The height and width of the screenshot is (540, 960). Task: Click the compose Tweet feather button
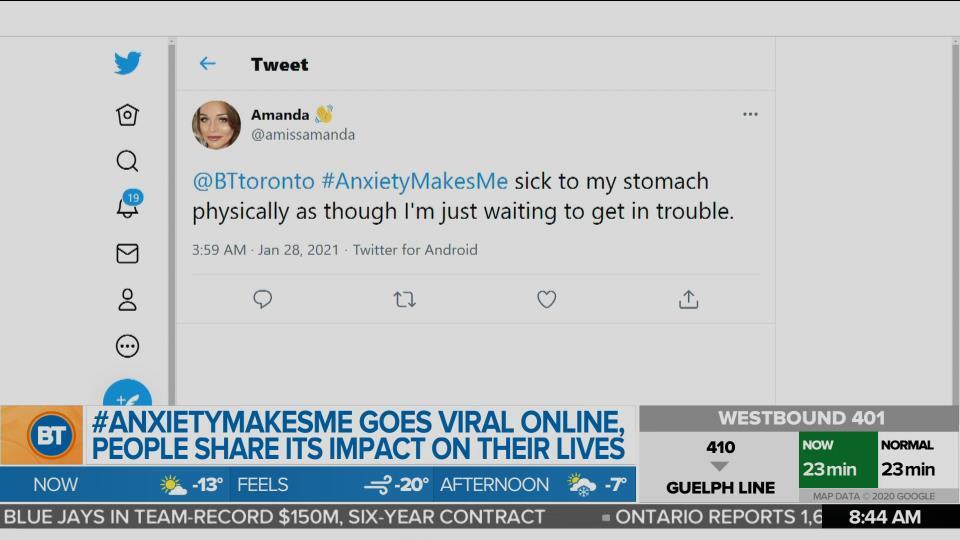click(127, 393)
